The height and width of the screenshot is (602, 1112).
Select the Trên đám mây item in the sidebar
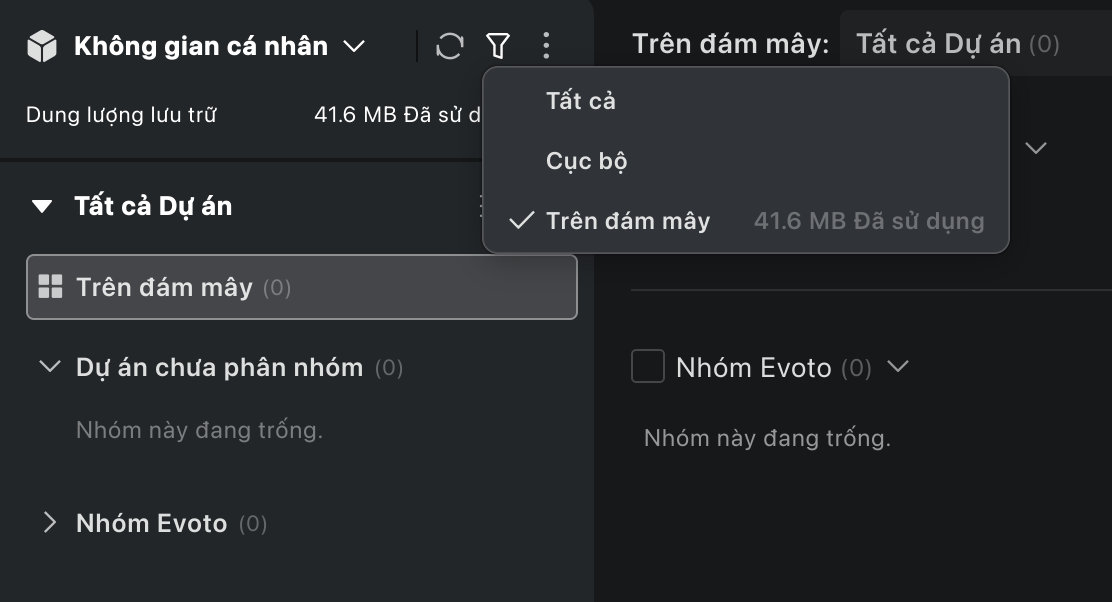(164, 288)
